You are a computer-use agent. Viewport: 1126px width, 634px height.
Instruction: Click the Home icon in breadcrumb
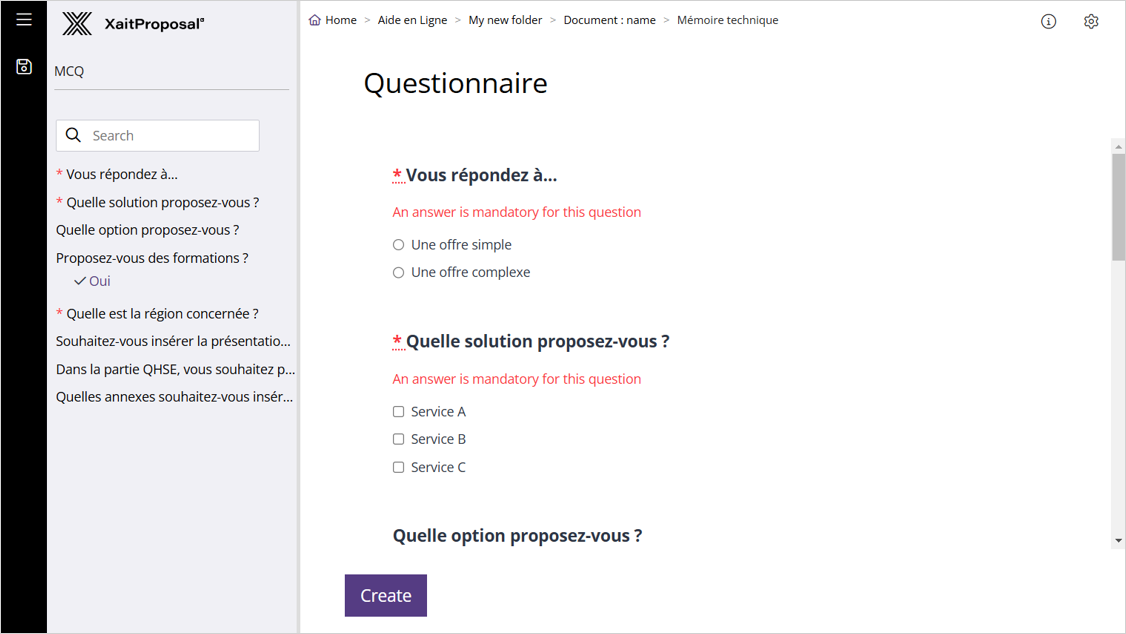(x=315, y=20)
